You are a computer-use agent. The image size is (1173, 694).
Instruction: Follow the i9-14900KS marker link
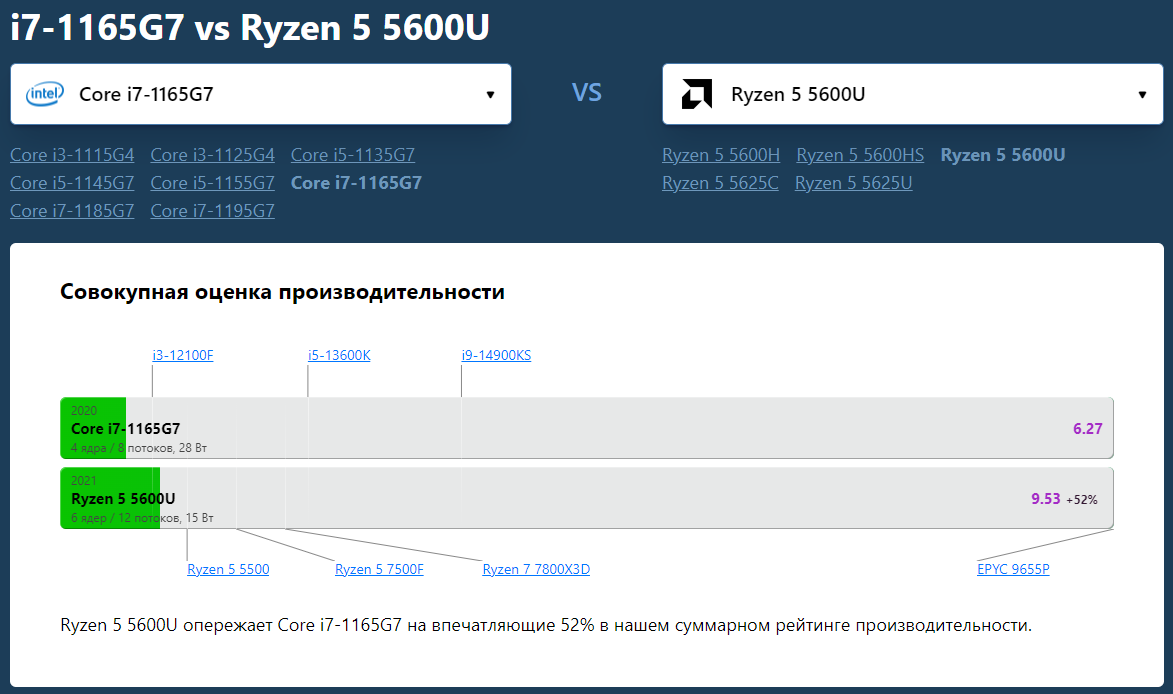[496, 355]
